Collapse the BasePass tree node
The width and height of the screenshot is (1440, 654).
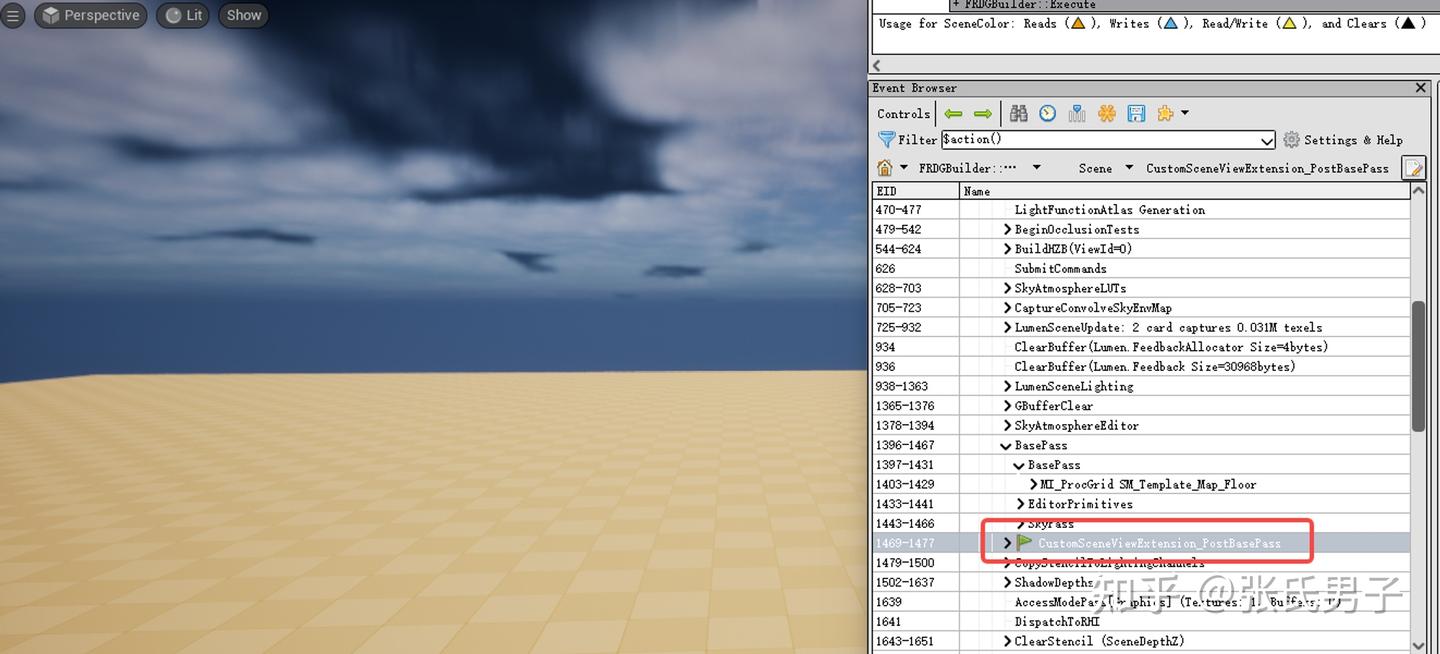(1007, 444)
